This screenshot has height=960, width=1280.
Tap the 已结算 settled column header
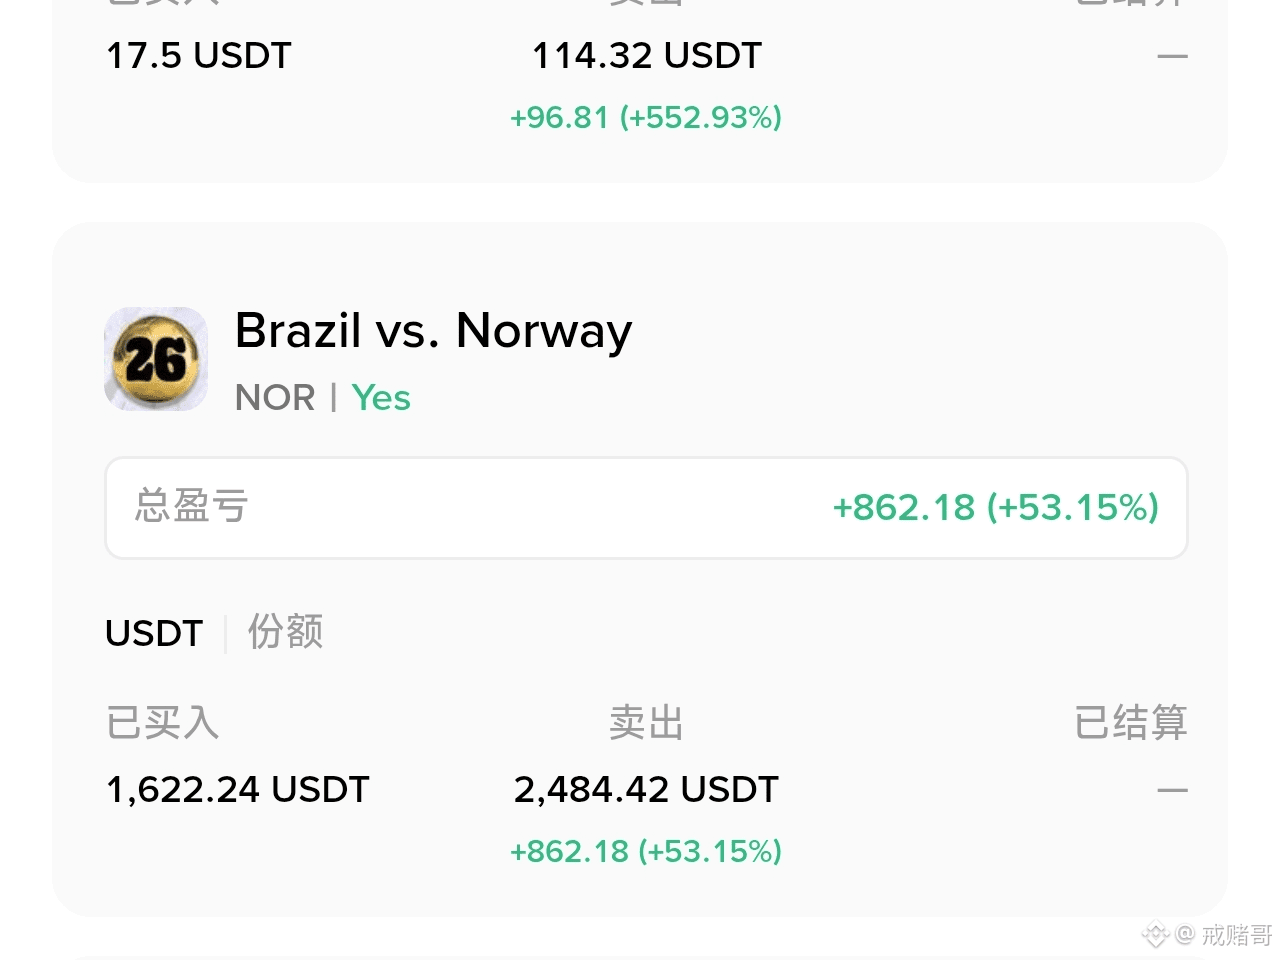1131,722
